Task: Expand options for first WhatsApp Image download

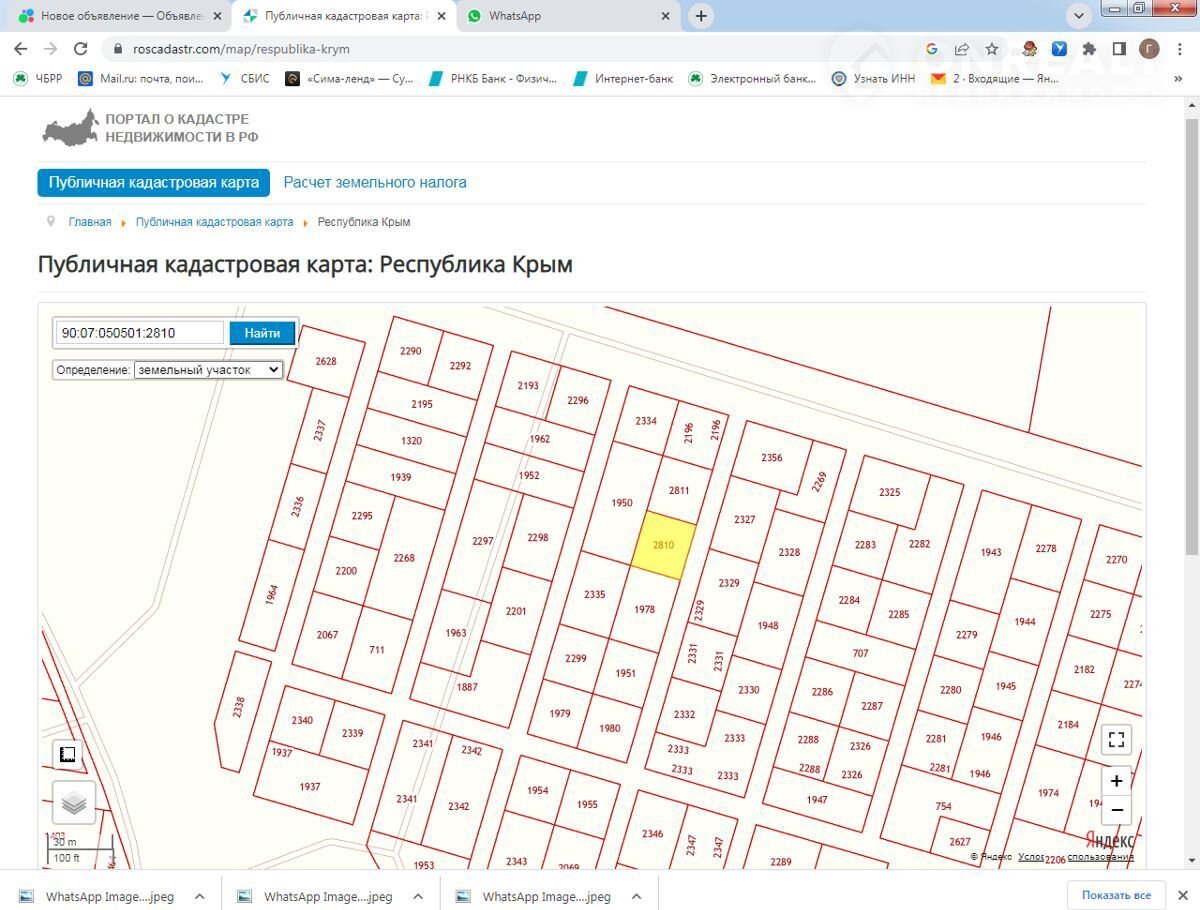Action: (200, 896)
